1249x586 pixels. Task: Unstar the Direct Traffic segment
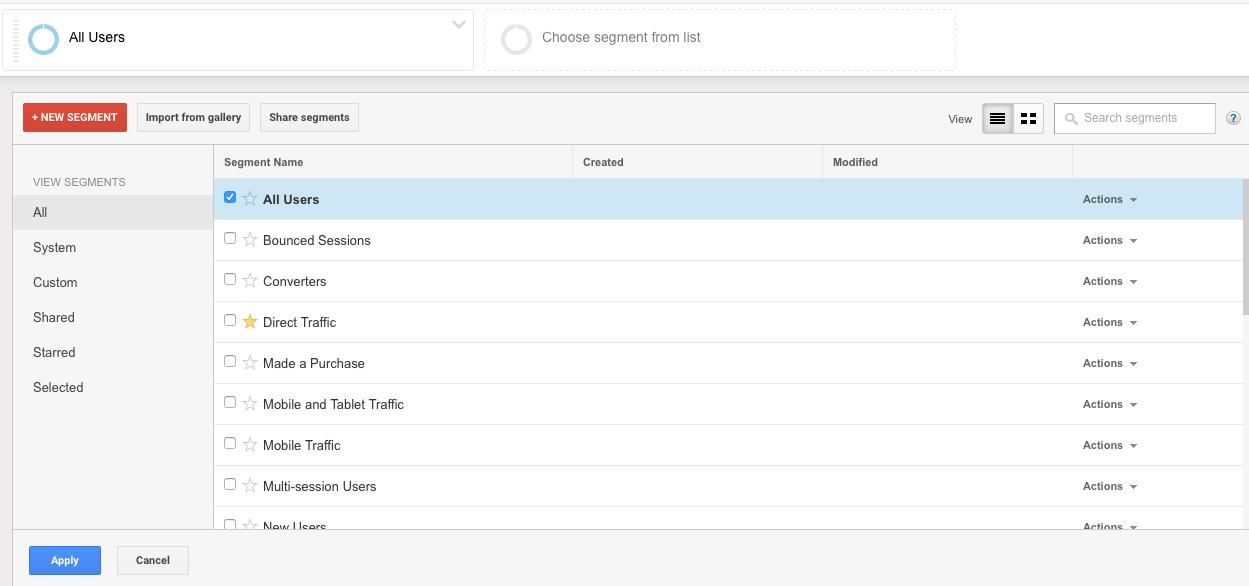(250, 322)
